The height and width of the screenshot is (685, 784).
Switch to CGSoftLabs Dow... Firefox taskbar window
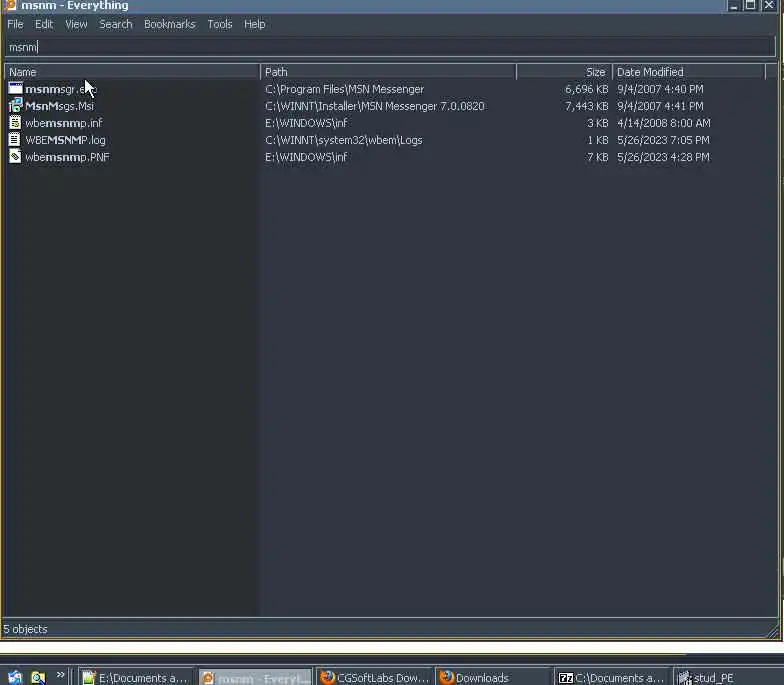tap(374, 678)
